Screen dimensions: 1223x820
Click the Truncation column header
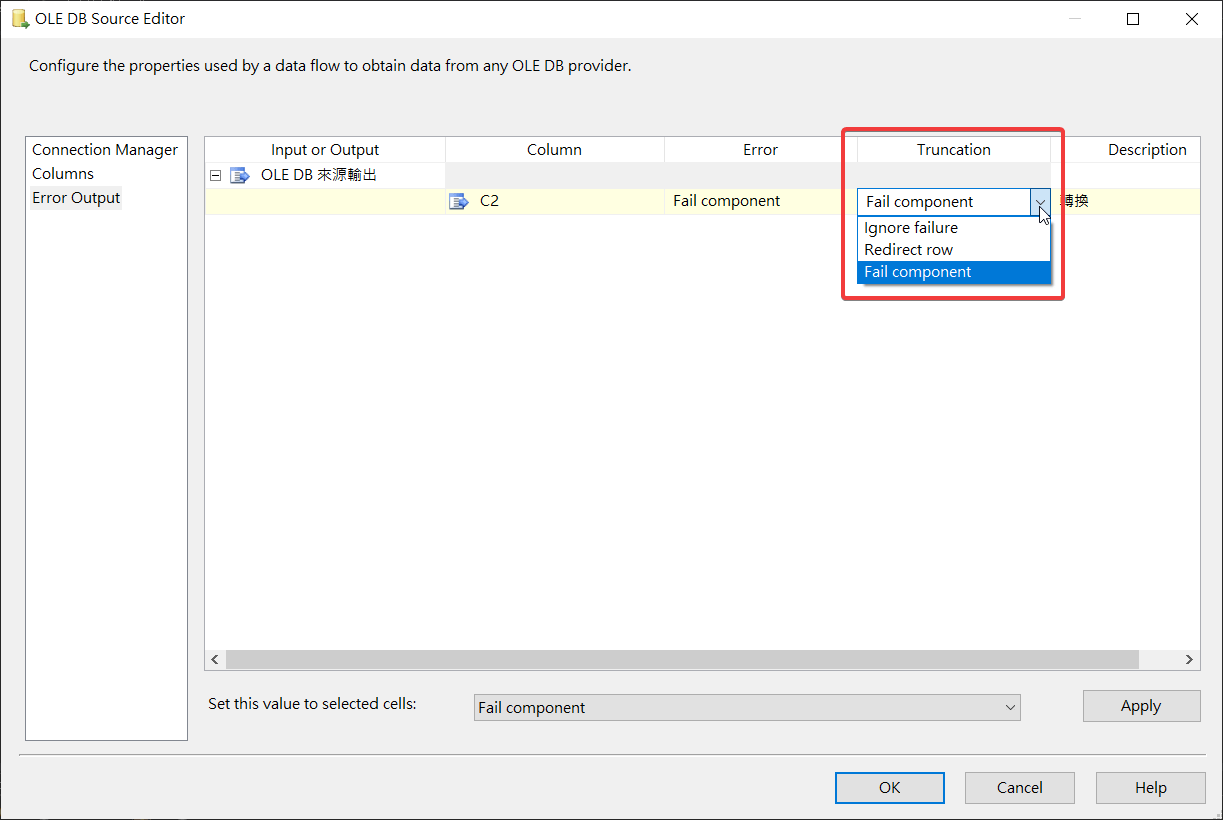click(x=953, y=150)
